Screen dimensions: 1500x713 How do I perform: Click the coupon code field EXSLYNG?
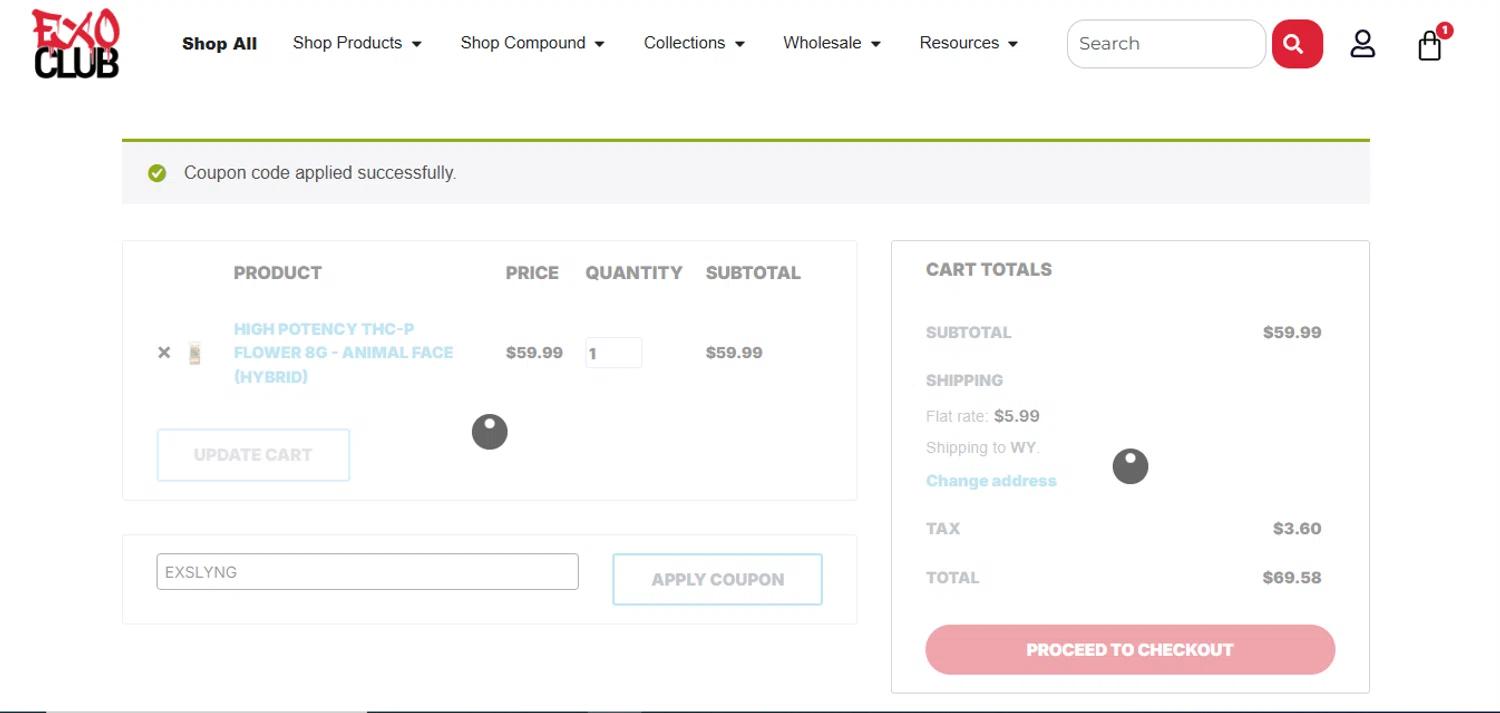pos(367,572)
